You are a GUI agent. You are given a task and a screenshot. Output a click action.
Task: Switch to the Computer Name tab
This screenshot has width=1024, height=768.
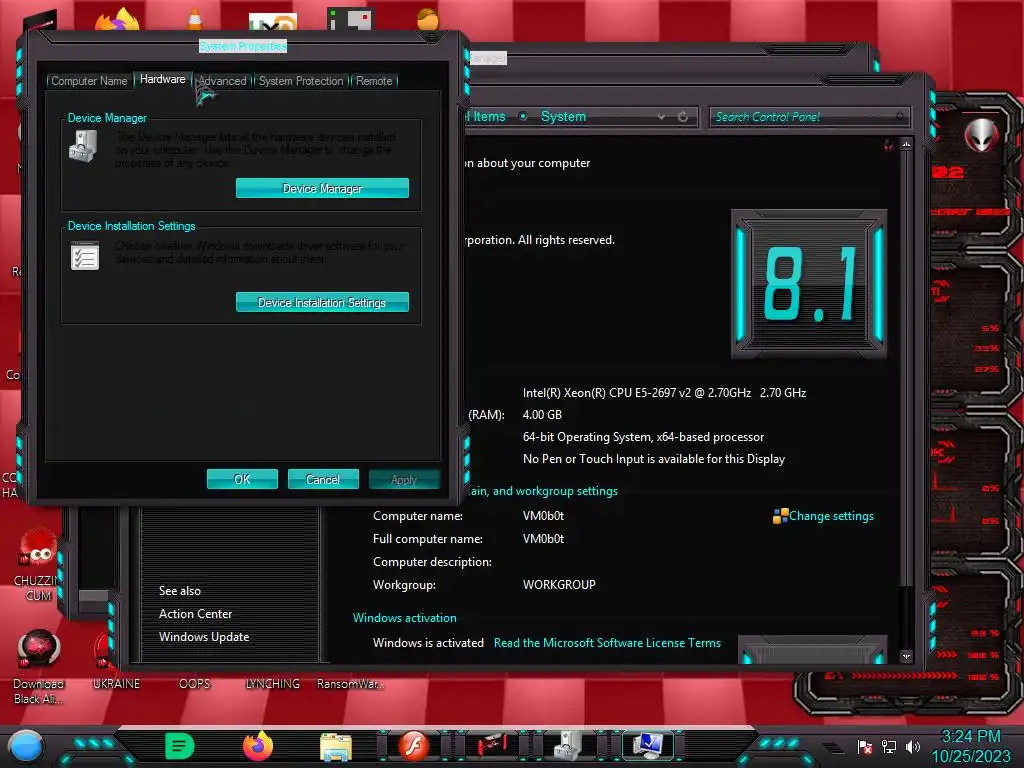(x=89, y=81)
